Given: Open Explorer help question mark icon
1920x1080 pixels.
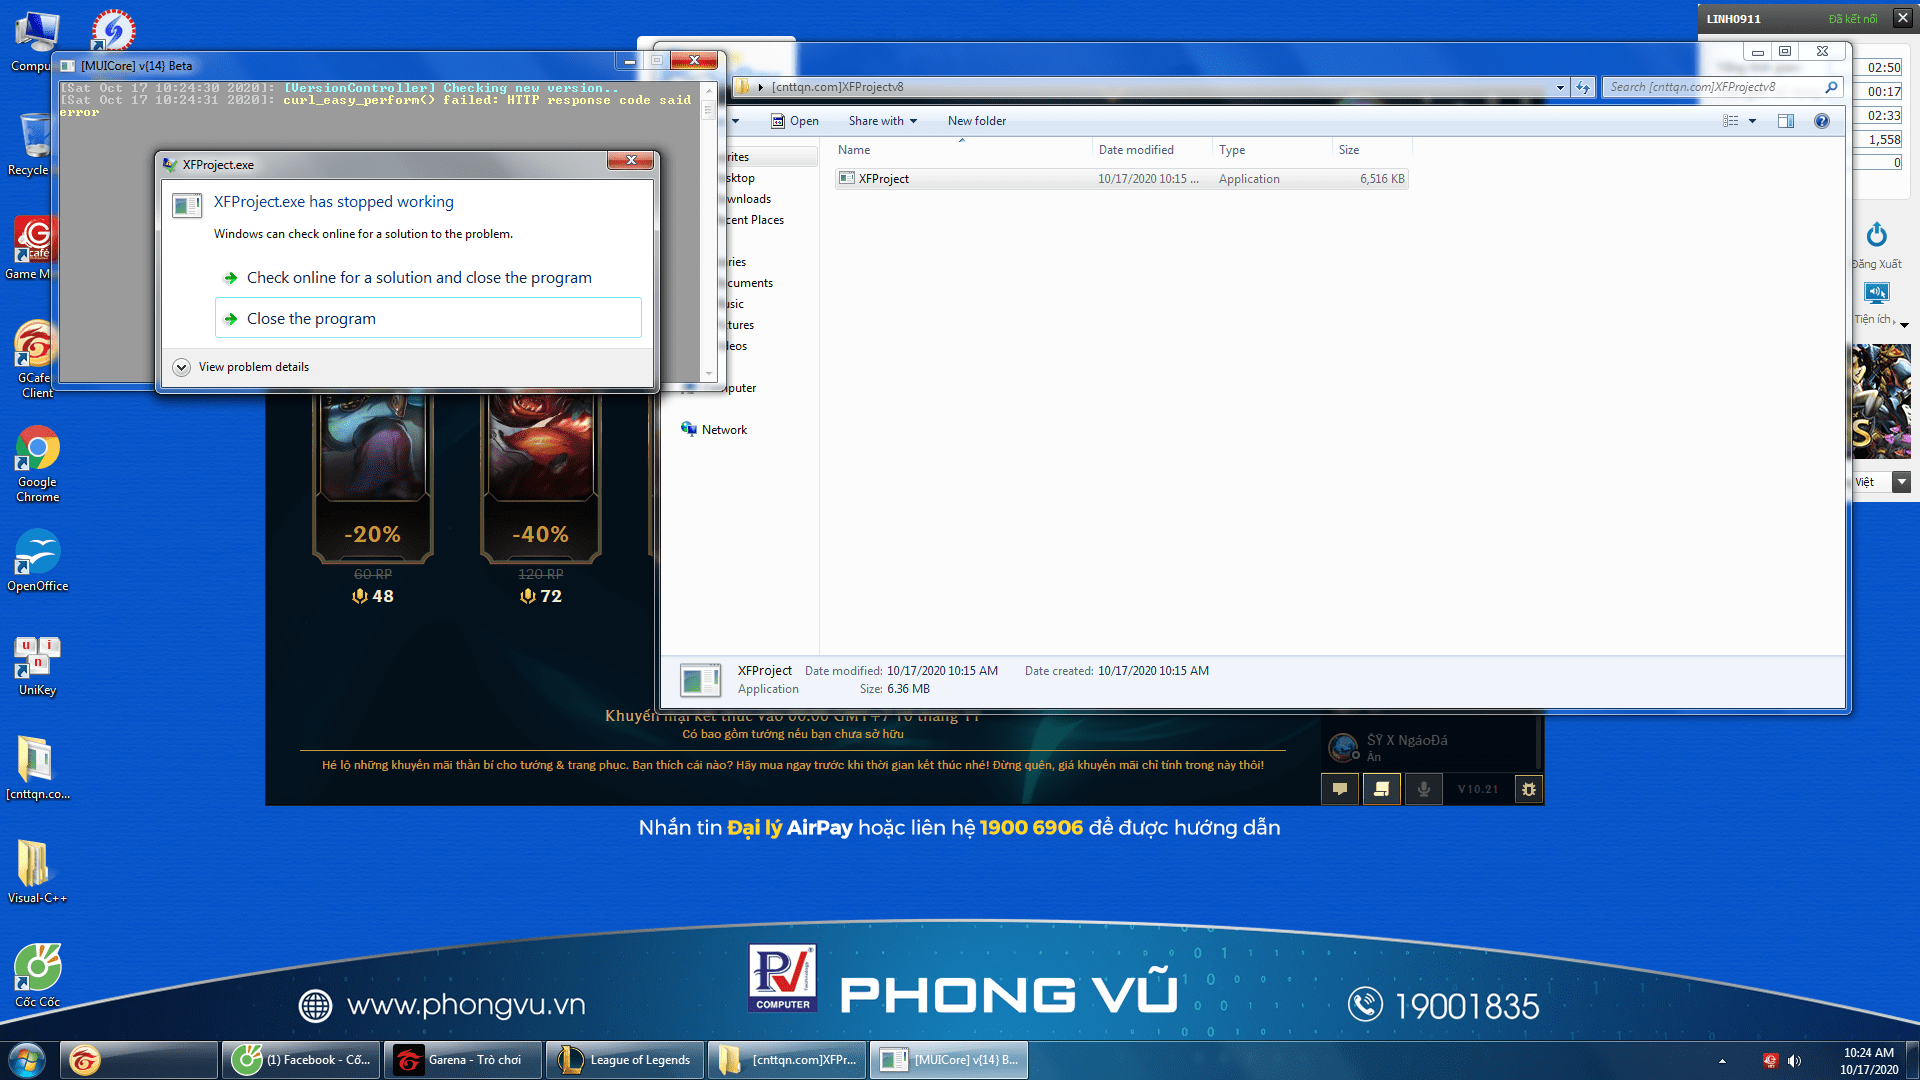Looking at the screenshot, I should click(1822, 121).
